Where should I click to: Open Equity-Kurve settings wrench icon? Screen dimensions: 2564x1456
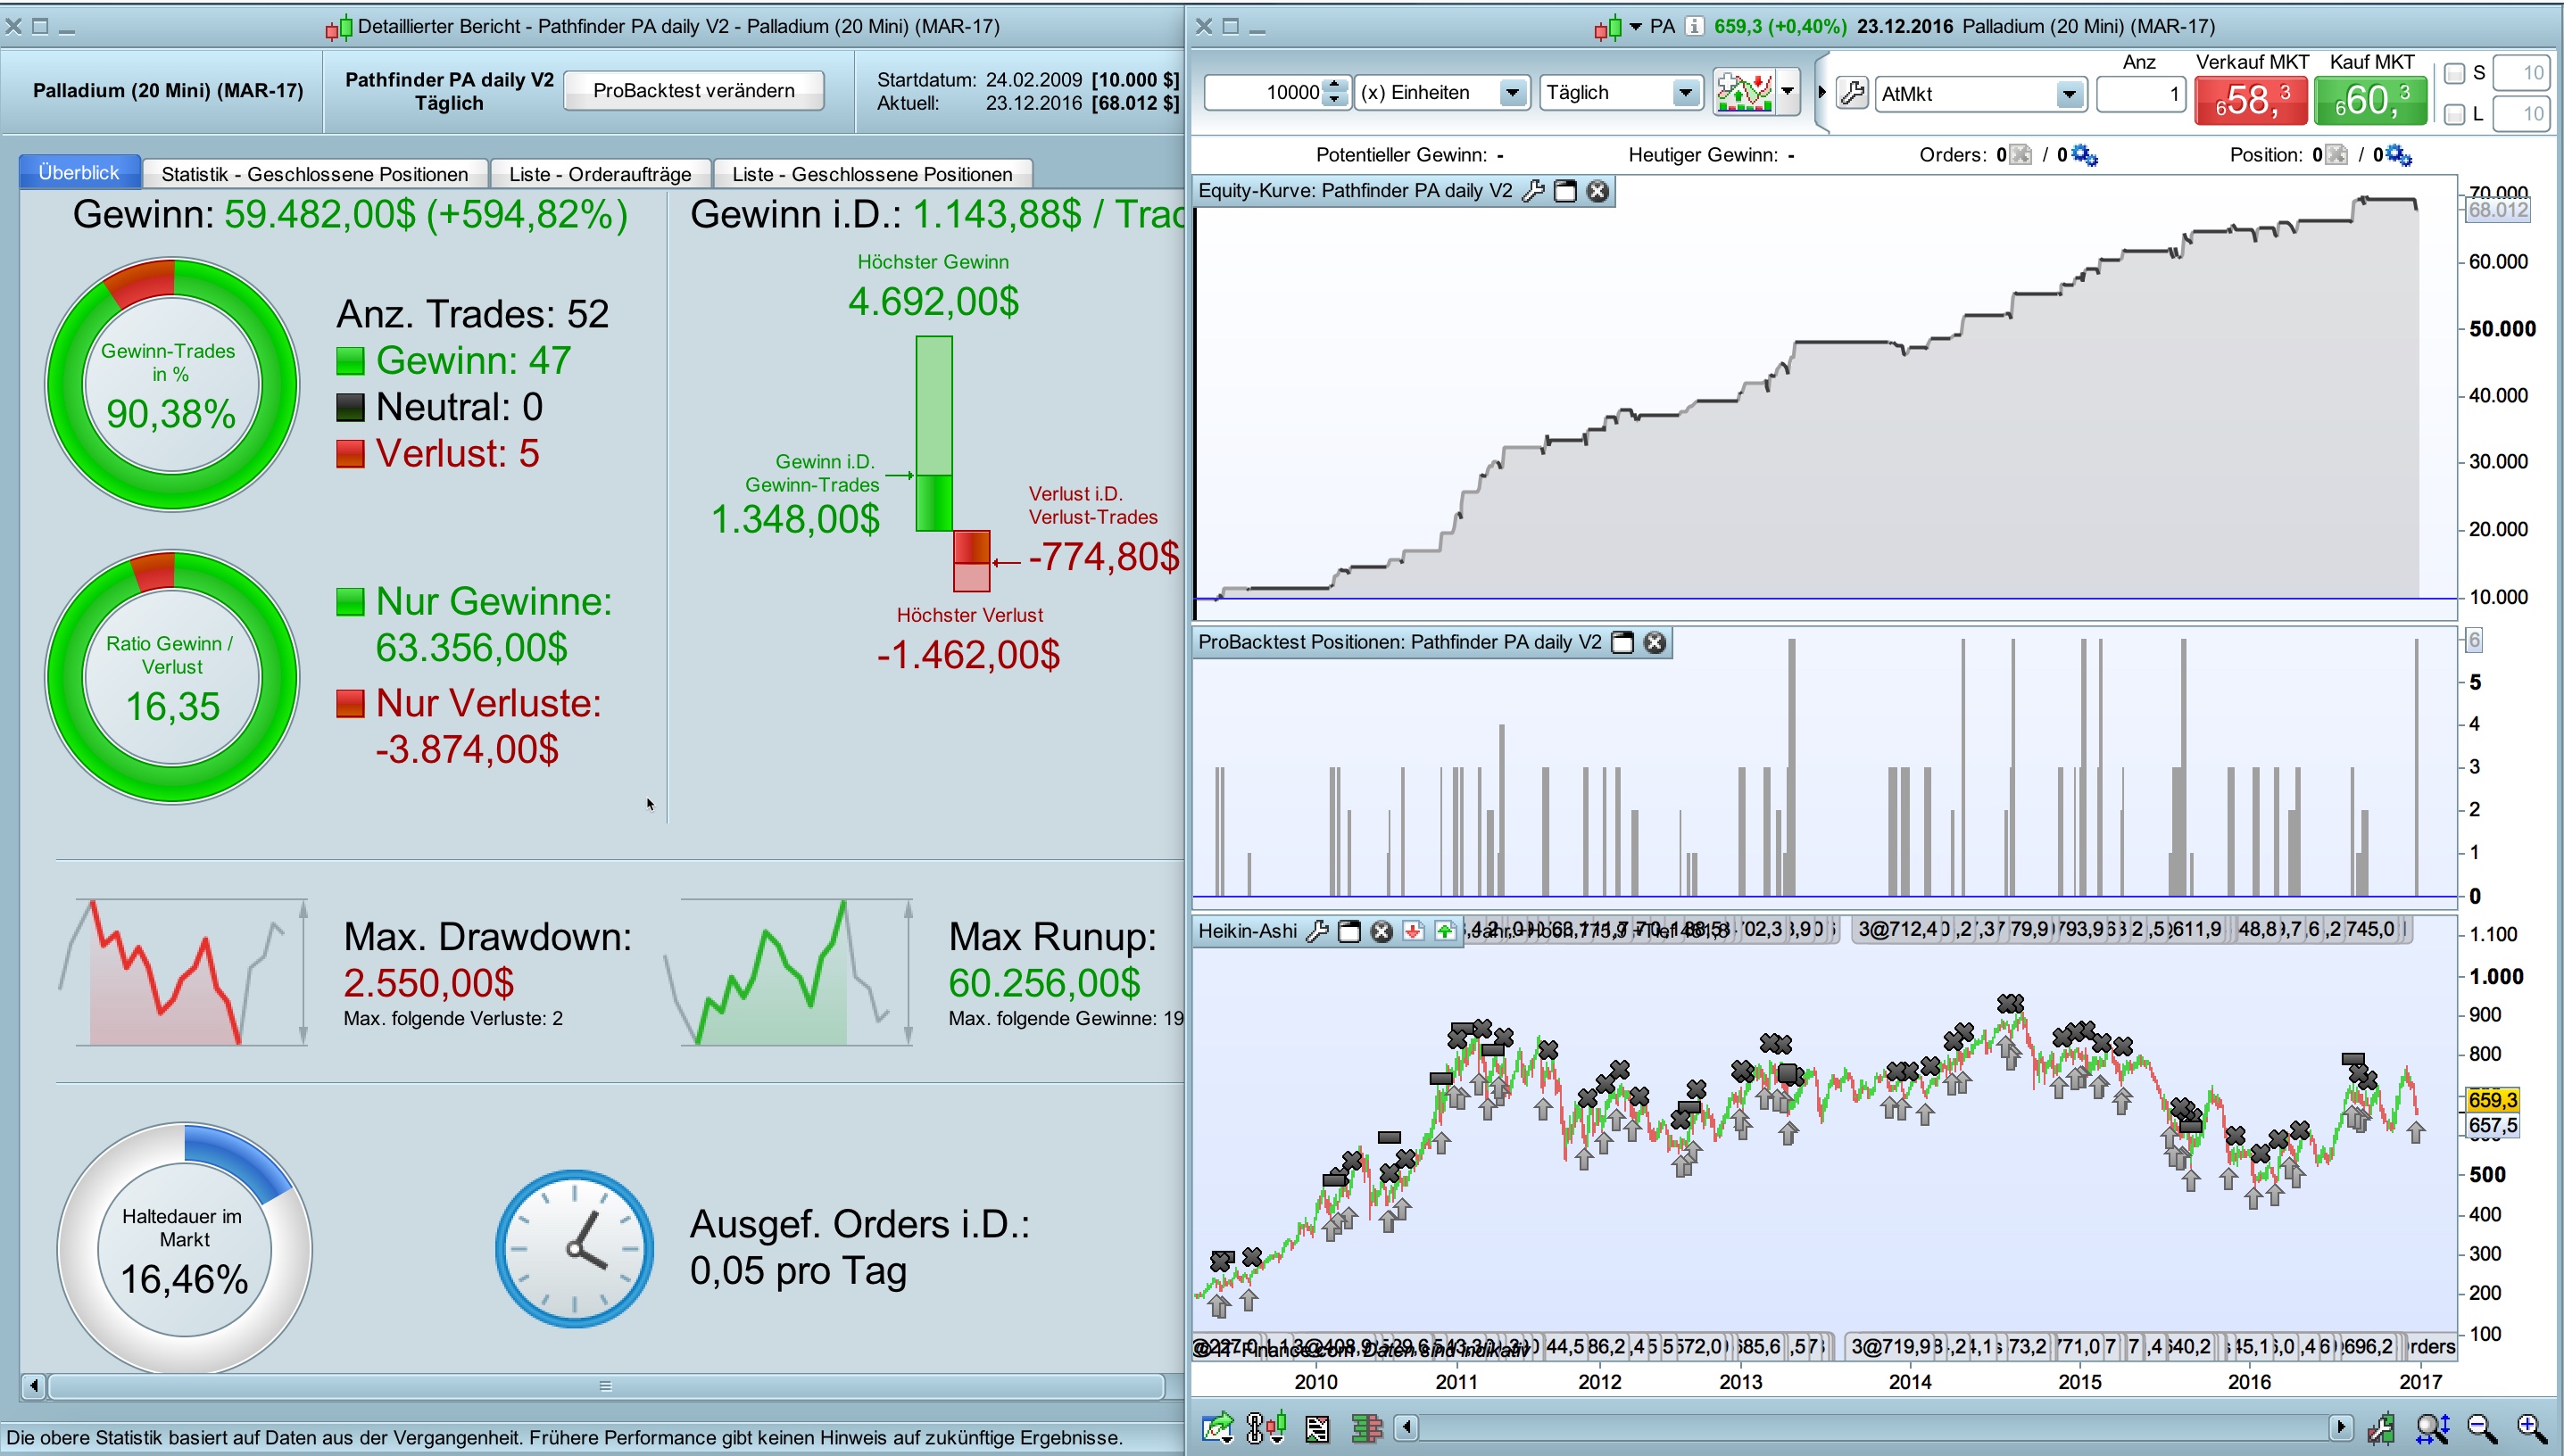point(1533,191)
